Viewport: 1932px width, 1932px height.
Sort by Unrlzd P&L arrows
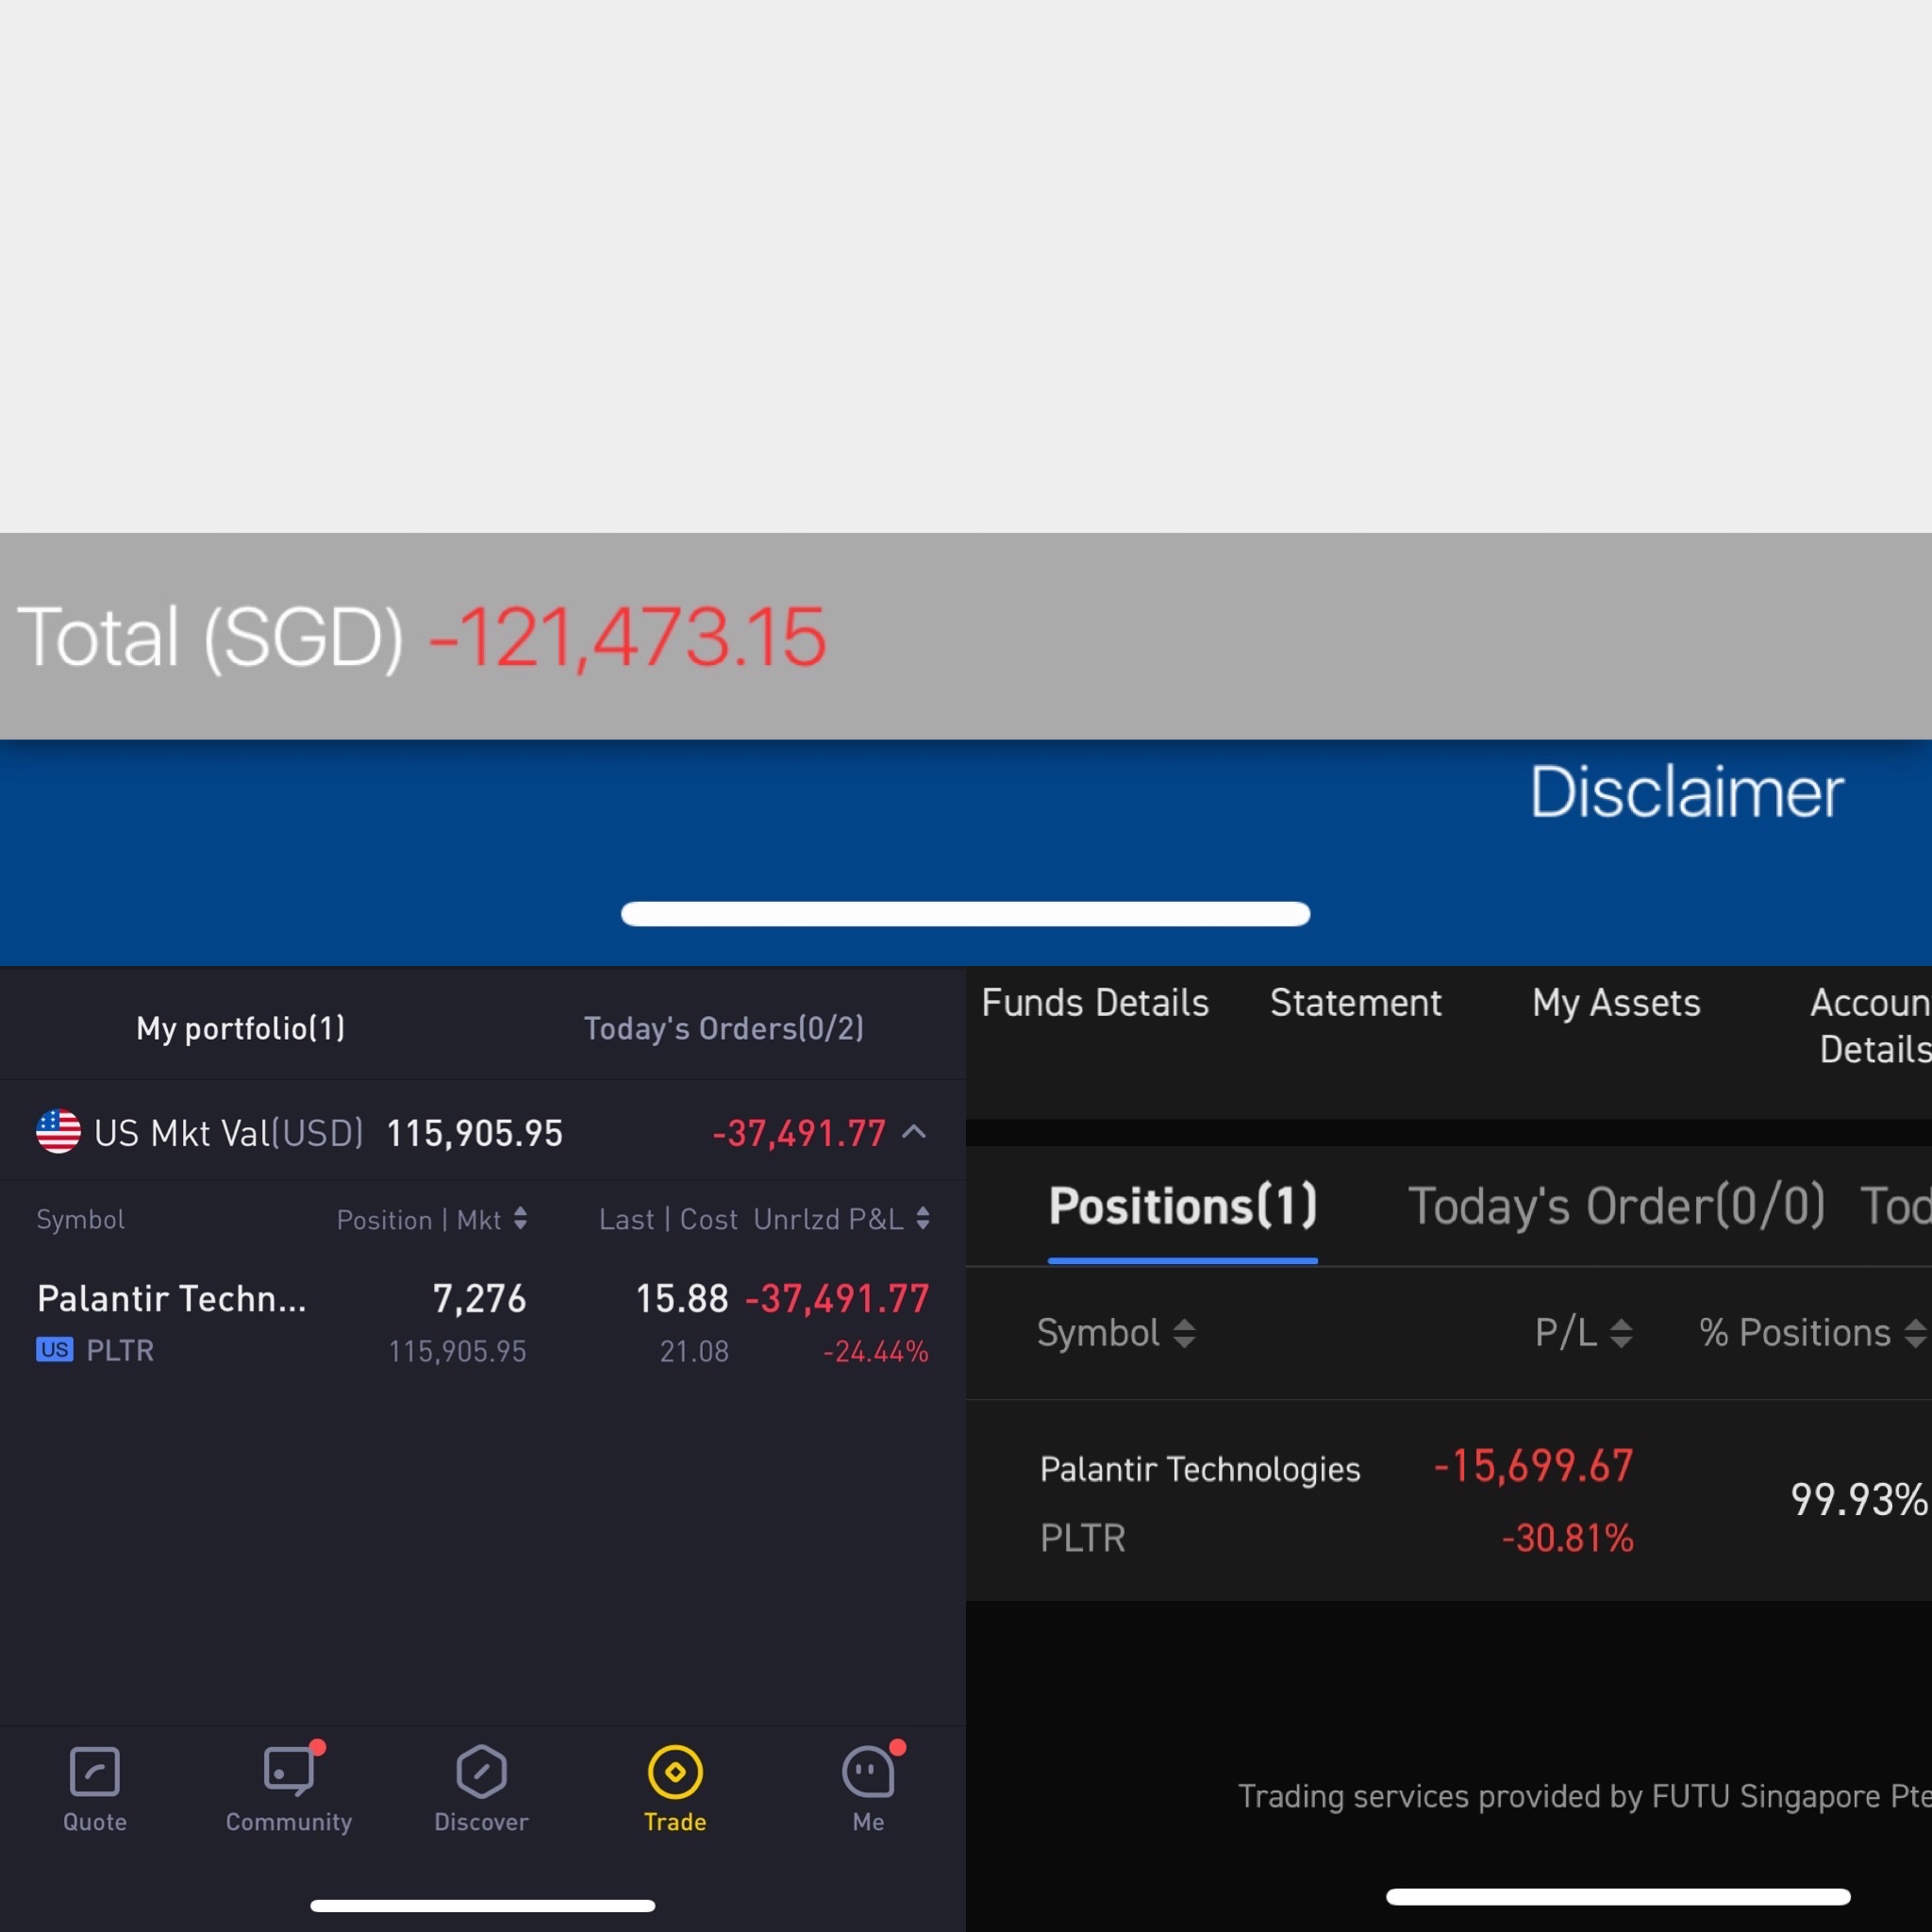(x=922, y=1218)
